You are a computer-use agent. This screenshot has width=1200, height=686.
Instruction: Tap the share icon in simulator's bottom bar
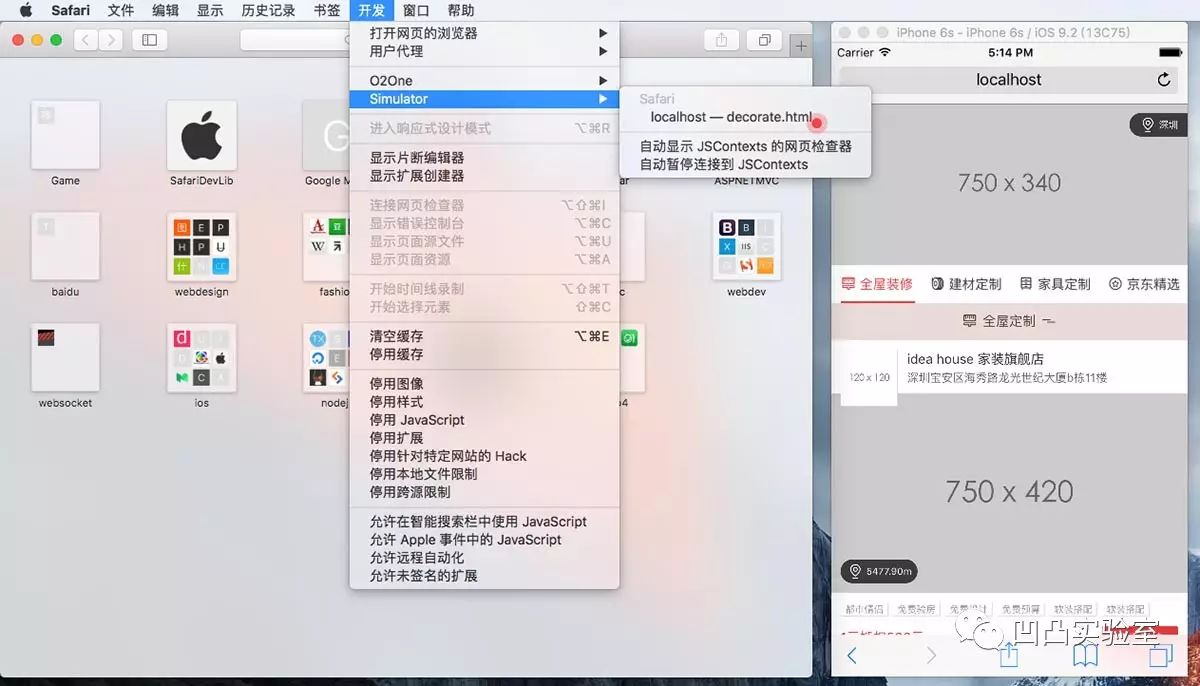[1009, 654]
